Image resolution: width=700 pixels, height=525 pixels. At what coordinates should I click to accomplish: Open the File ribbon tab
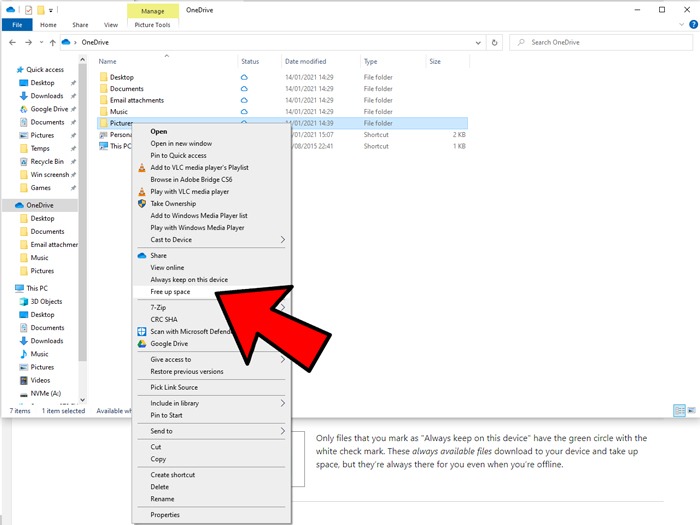coord(17,25)
